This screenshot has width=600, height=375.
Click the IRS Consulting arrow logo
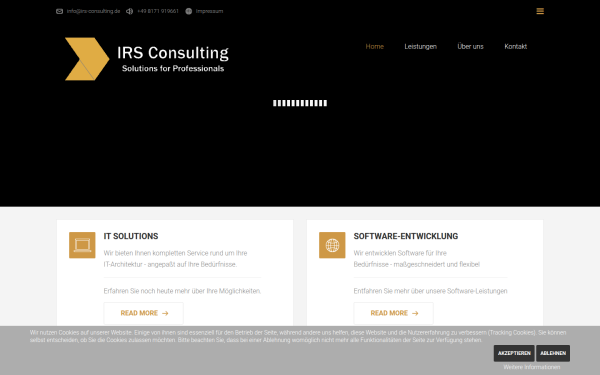[x=87, y=59]
